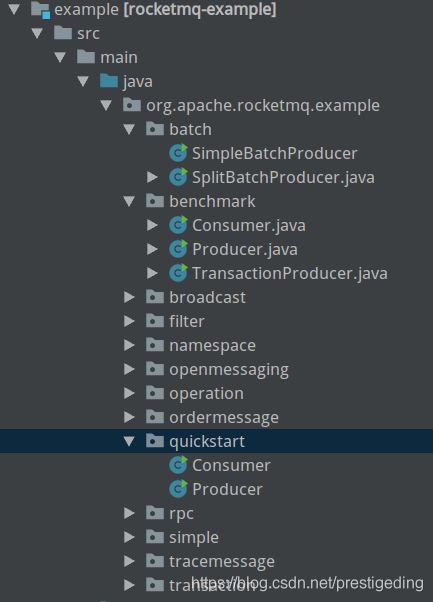Collapse the batch package arrow
This screenshot has width=433, height=602.
[129, 129]
